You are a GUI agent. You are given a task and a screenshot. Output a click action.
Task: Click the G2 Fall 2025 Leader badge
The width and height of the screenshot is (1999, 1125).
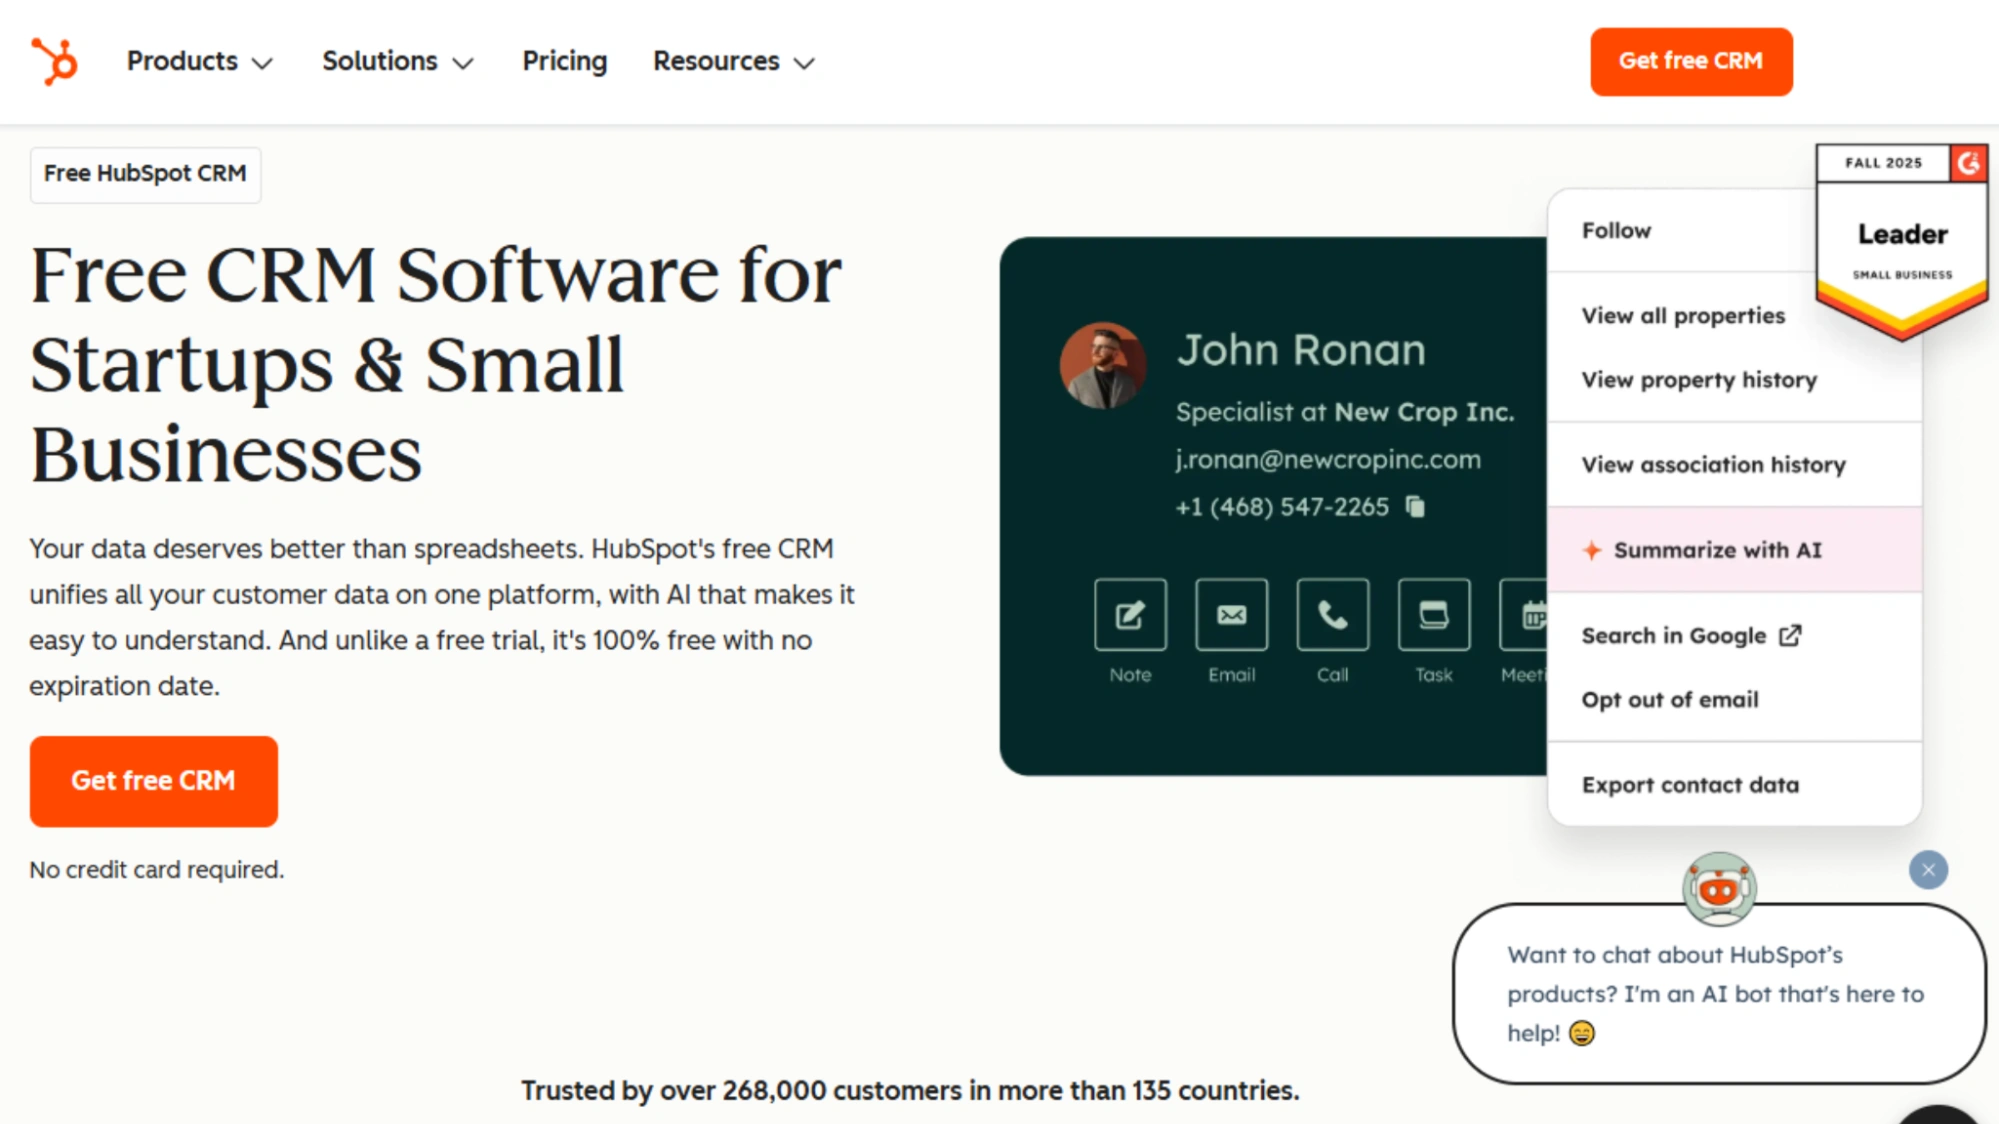click(1901, 240)
